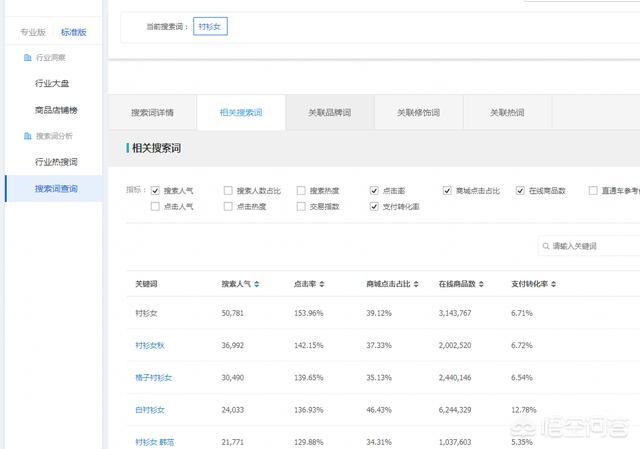Viewport: 640px width, 449px height.
Task: Click the 行业洞察 section icon in sidebar
Action: tap(27, 58)
